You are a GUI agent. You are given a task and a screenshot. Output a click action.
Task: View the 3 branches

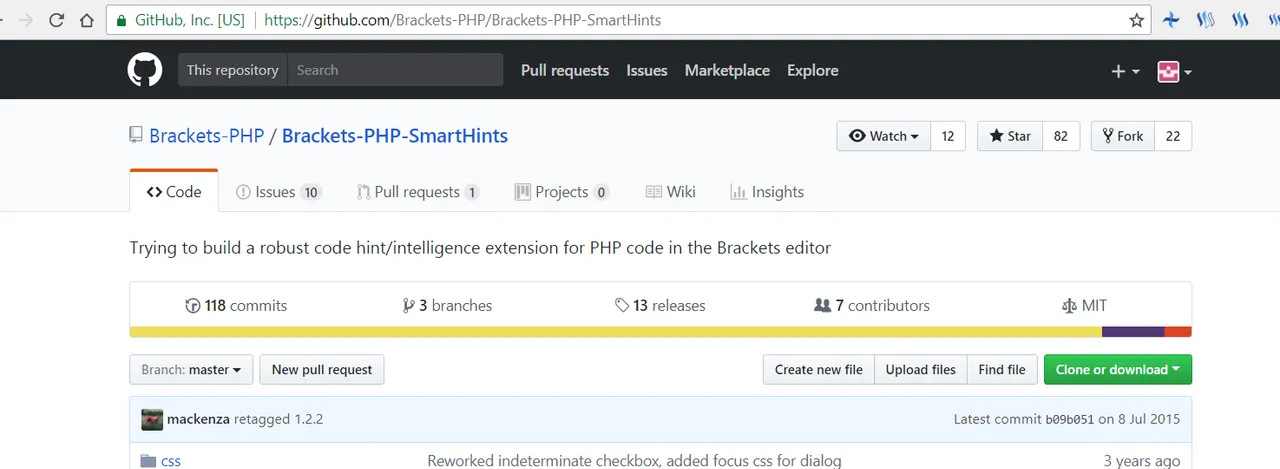pos(447,305)
